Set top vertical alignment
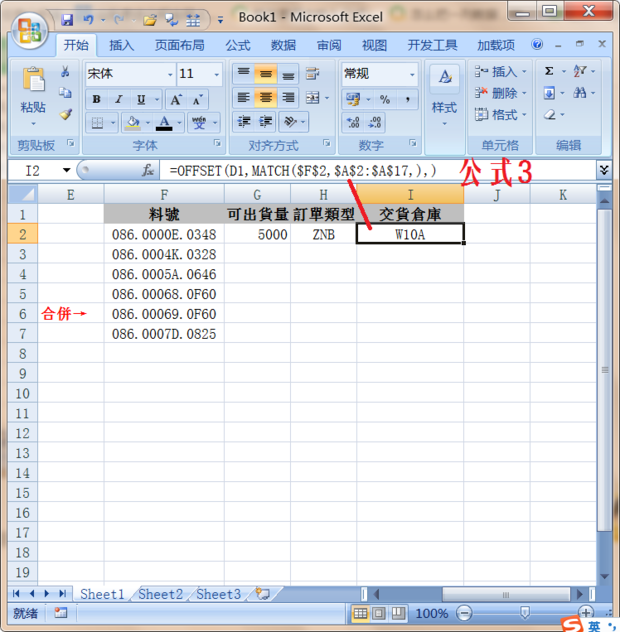The width and height of the screenshot is (620, 632). pyautogui.click(x=243, y=74)
